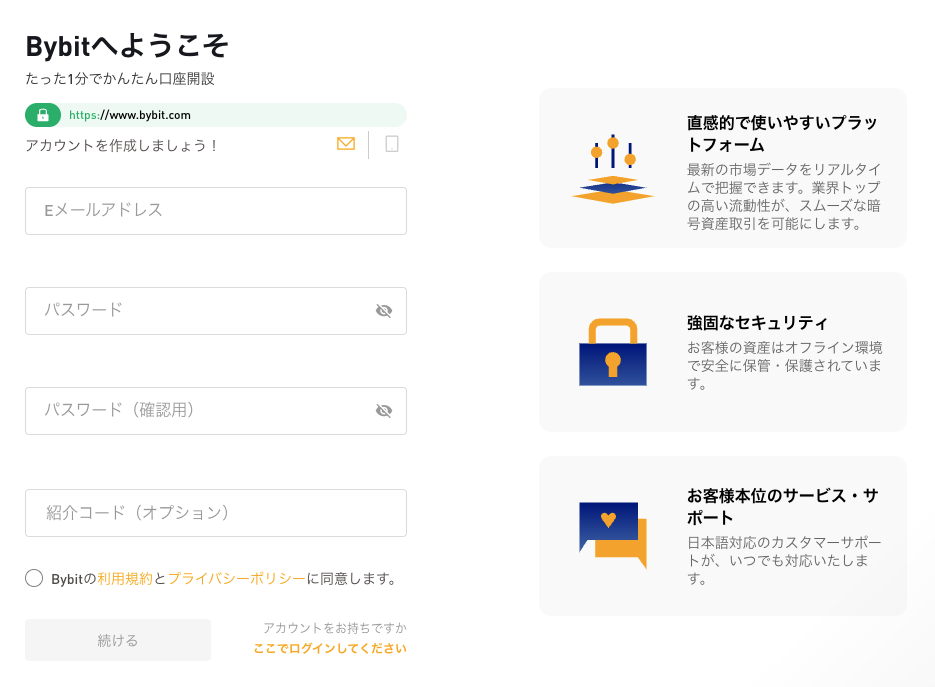Click the chat bubbles support illustration

click(x=613, y=535)
